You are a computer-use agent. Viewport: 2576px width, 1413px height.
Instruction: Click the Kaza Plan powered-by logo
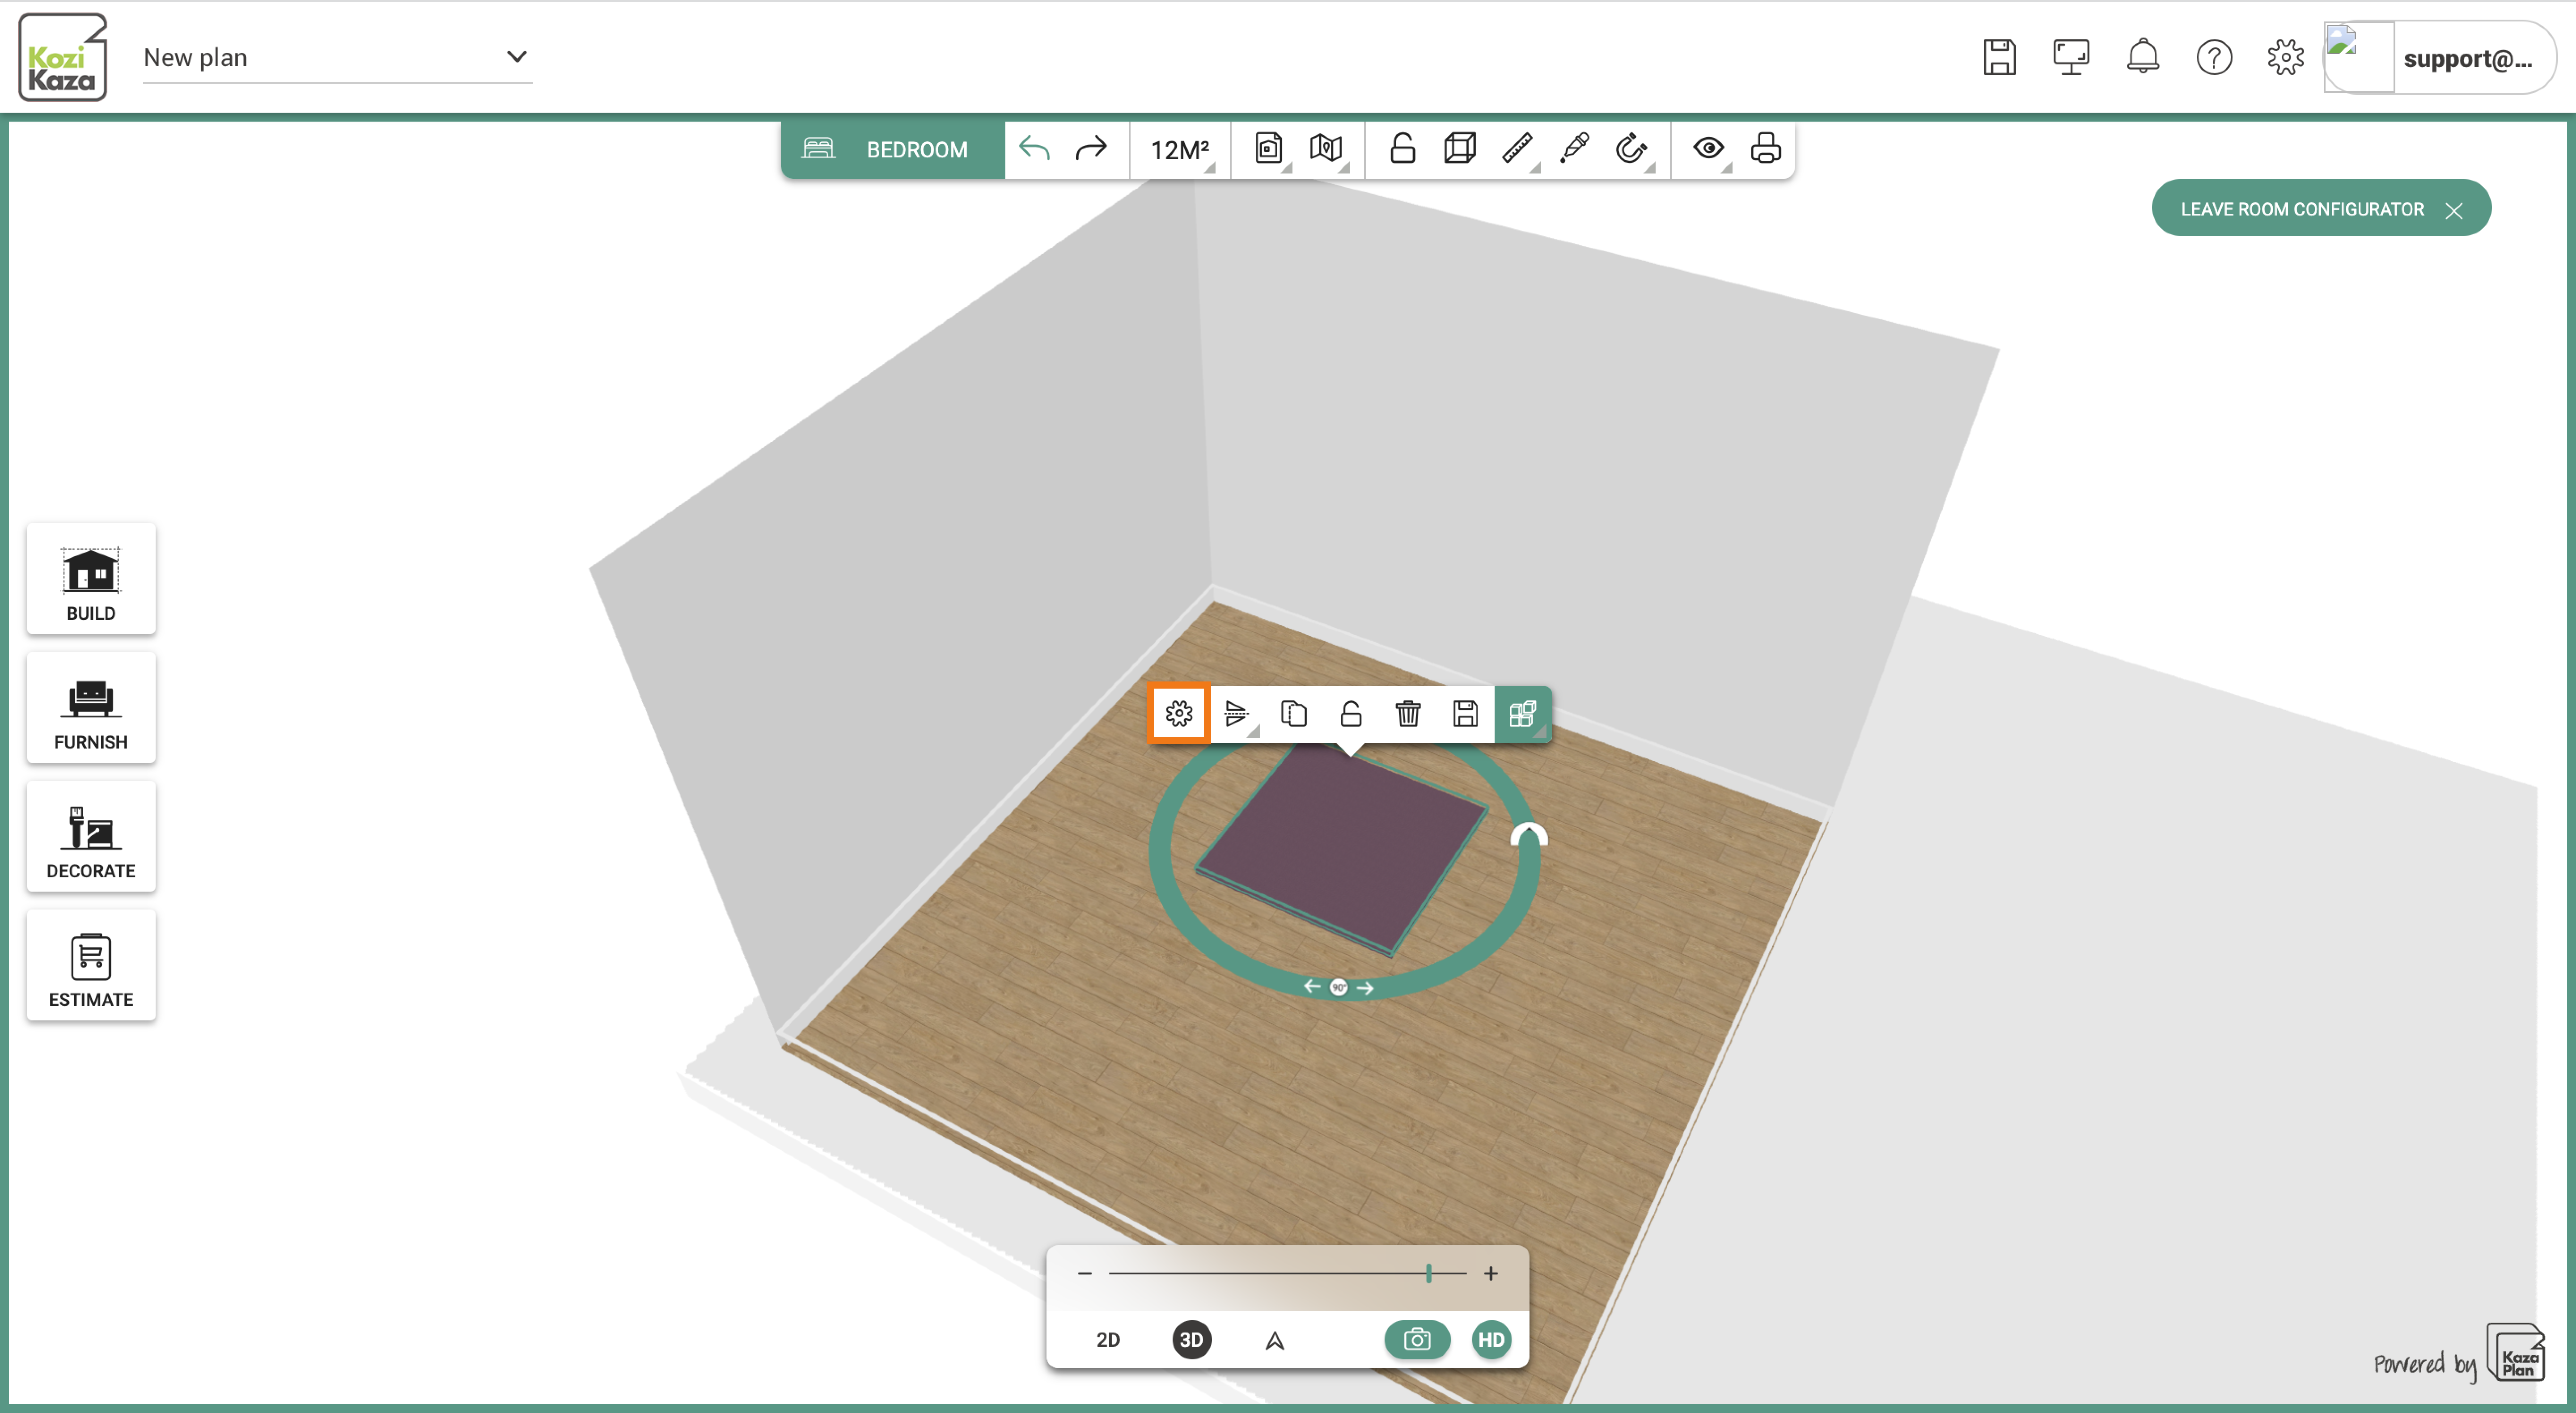point(2517,1352)
